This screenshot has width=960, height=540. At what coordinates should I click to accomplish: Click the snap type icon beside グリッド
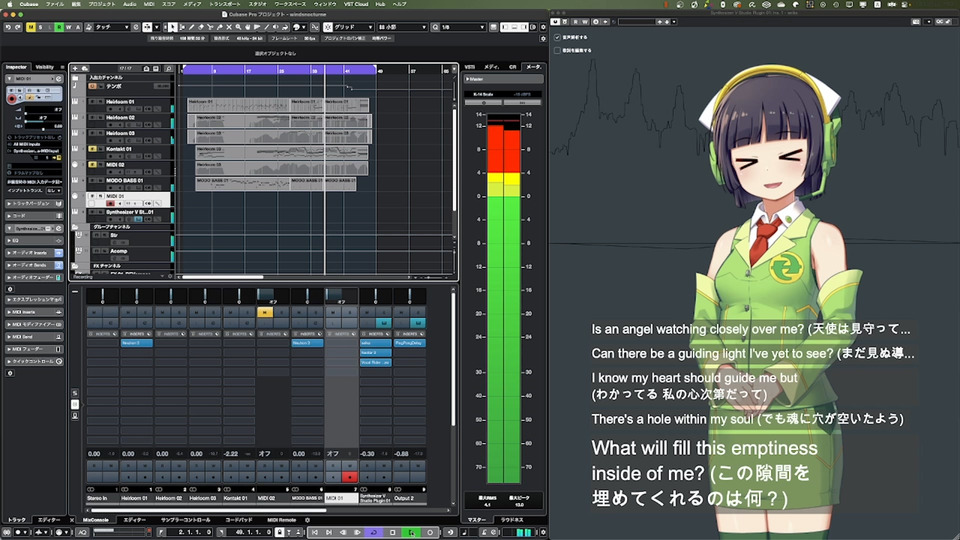pos(328,28)
